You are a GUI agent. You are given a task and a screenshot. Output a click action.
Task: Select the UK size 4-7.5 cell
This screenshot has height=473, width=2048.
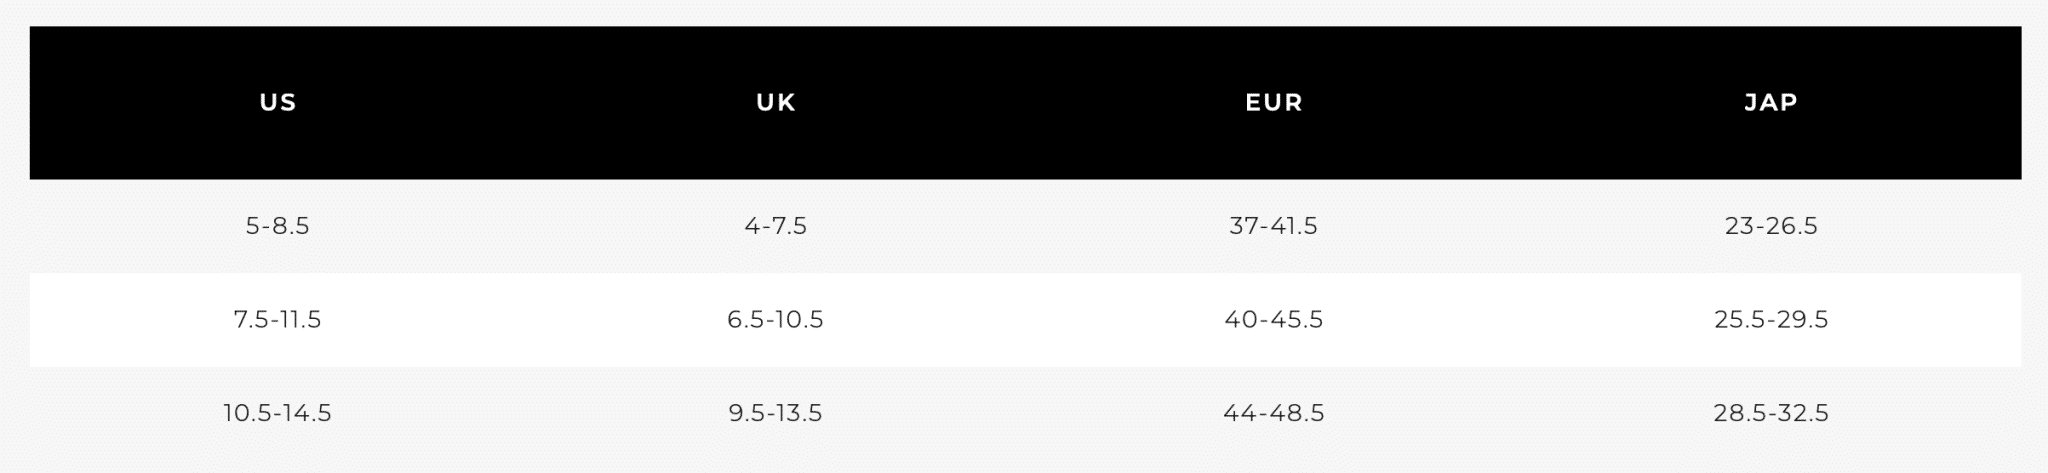point(776,226)
